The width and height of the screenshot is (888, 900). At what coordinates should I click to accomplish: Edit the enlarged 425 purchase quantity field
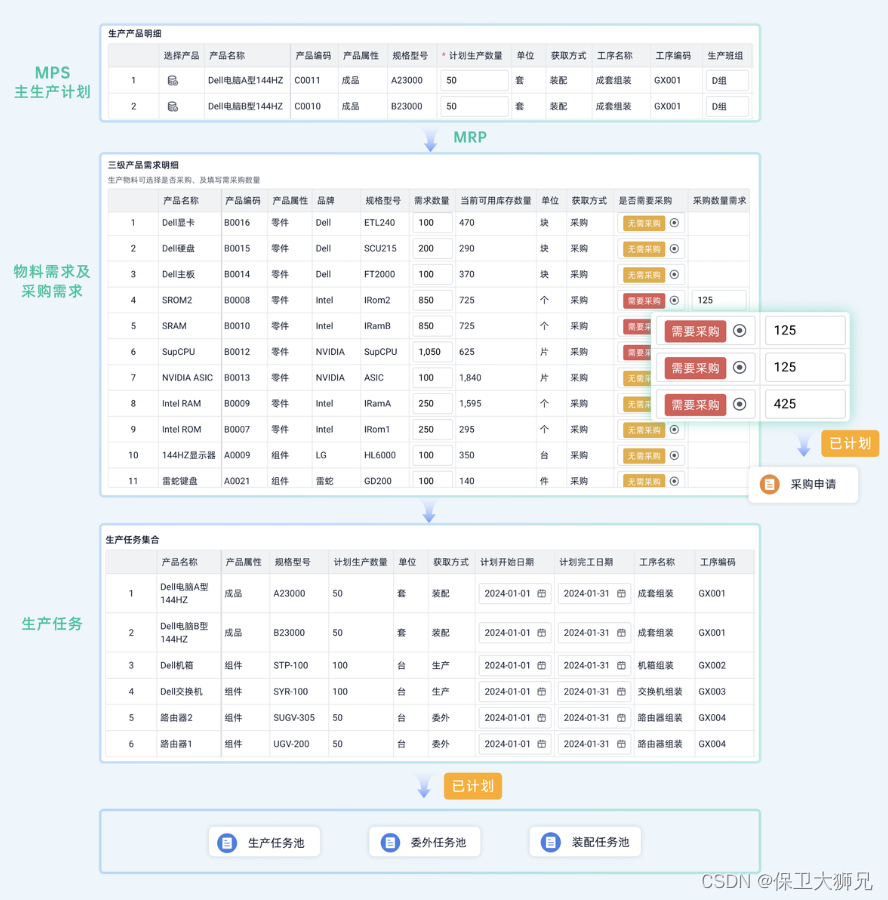(805, 404)
